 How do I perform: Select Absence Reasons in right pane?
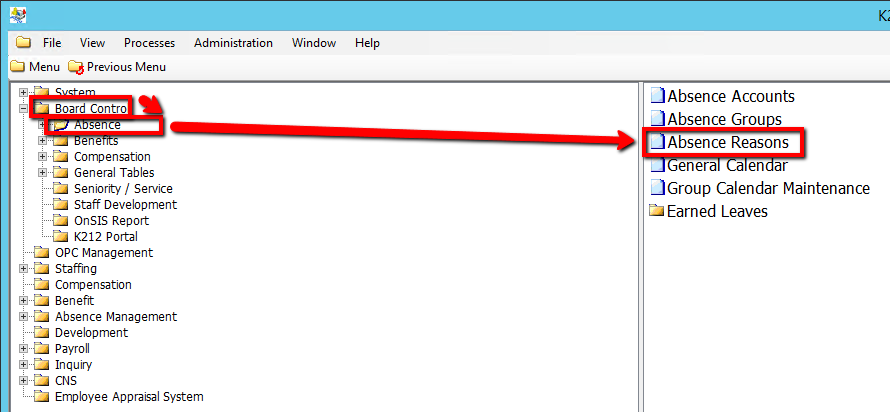(x=727, y=143)
